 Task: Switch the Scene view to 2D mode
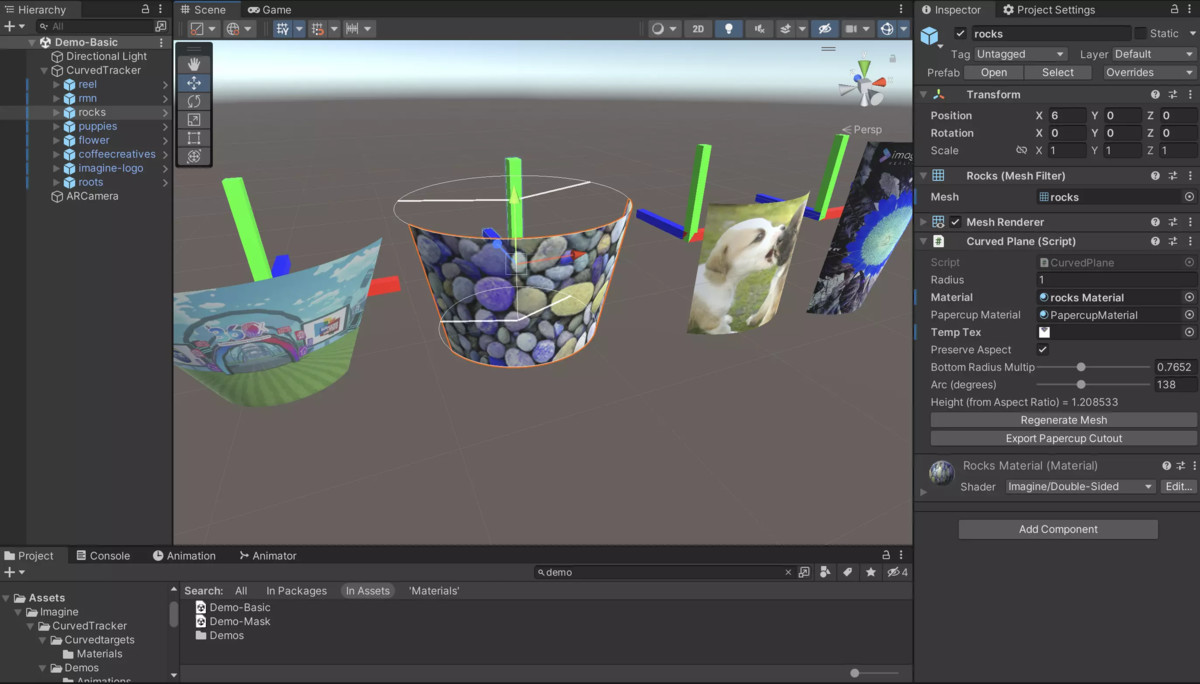pos(698,28)
